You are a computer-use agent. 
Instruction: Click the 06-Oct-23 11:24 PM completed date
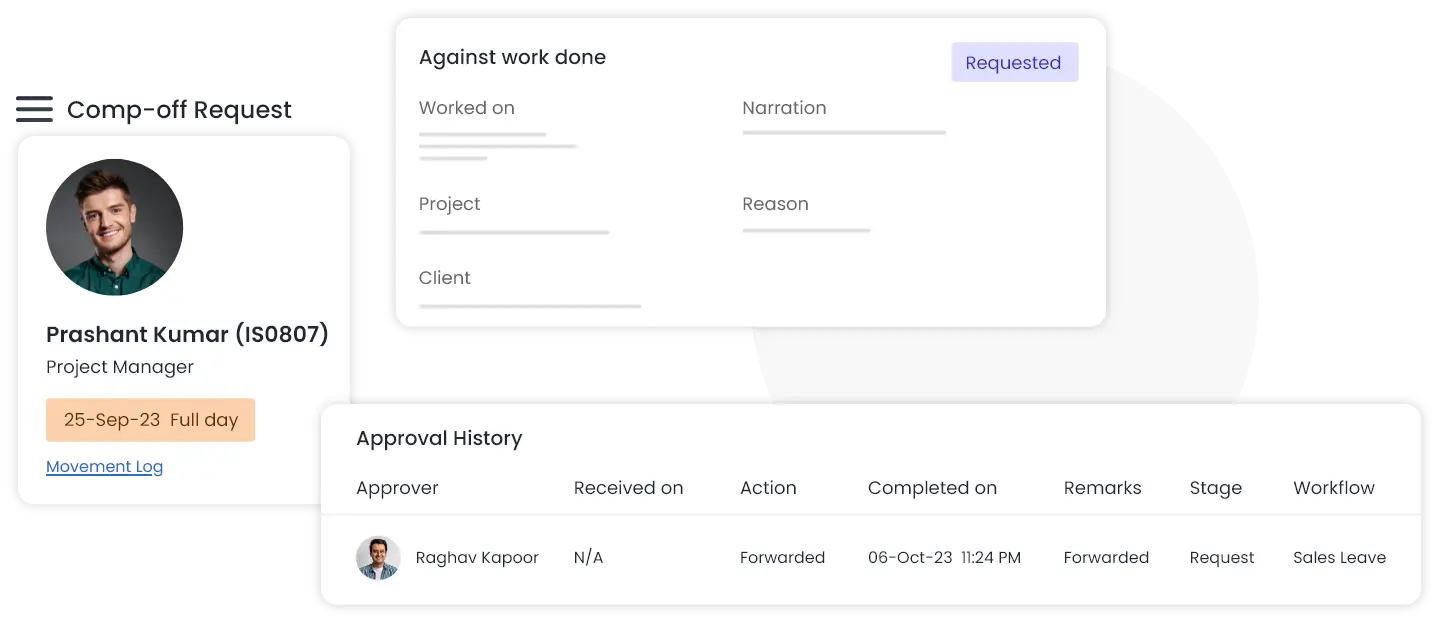click(x=944, y=558)
